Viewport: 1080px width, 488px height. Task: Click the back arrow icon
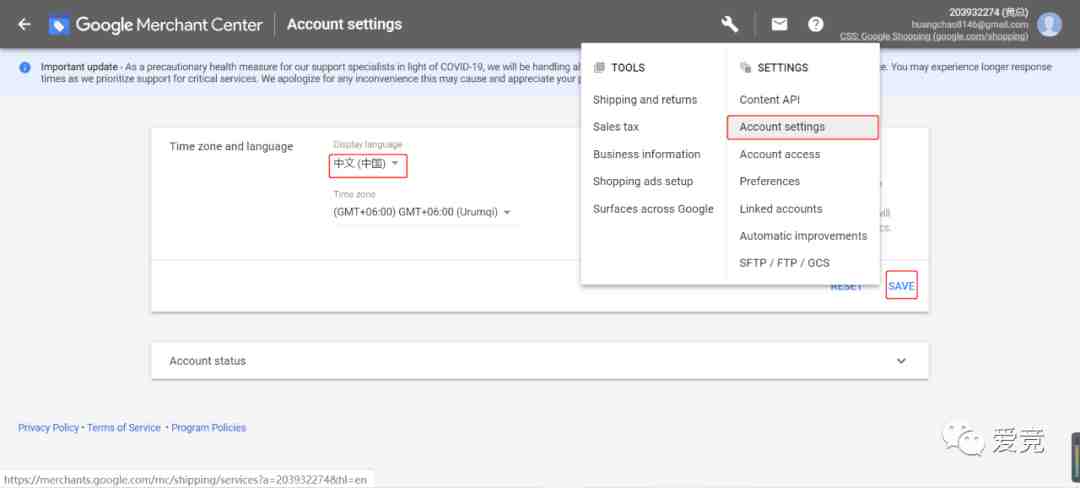24,25
